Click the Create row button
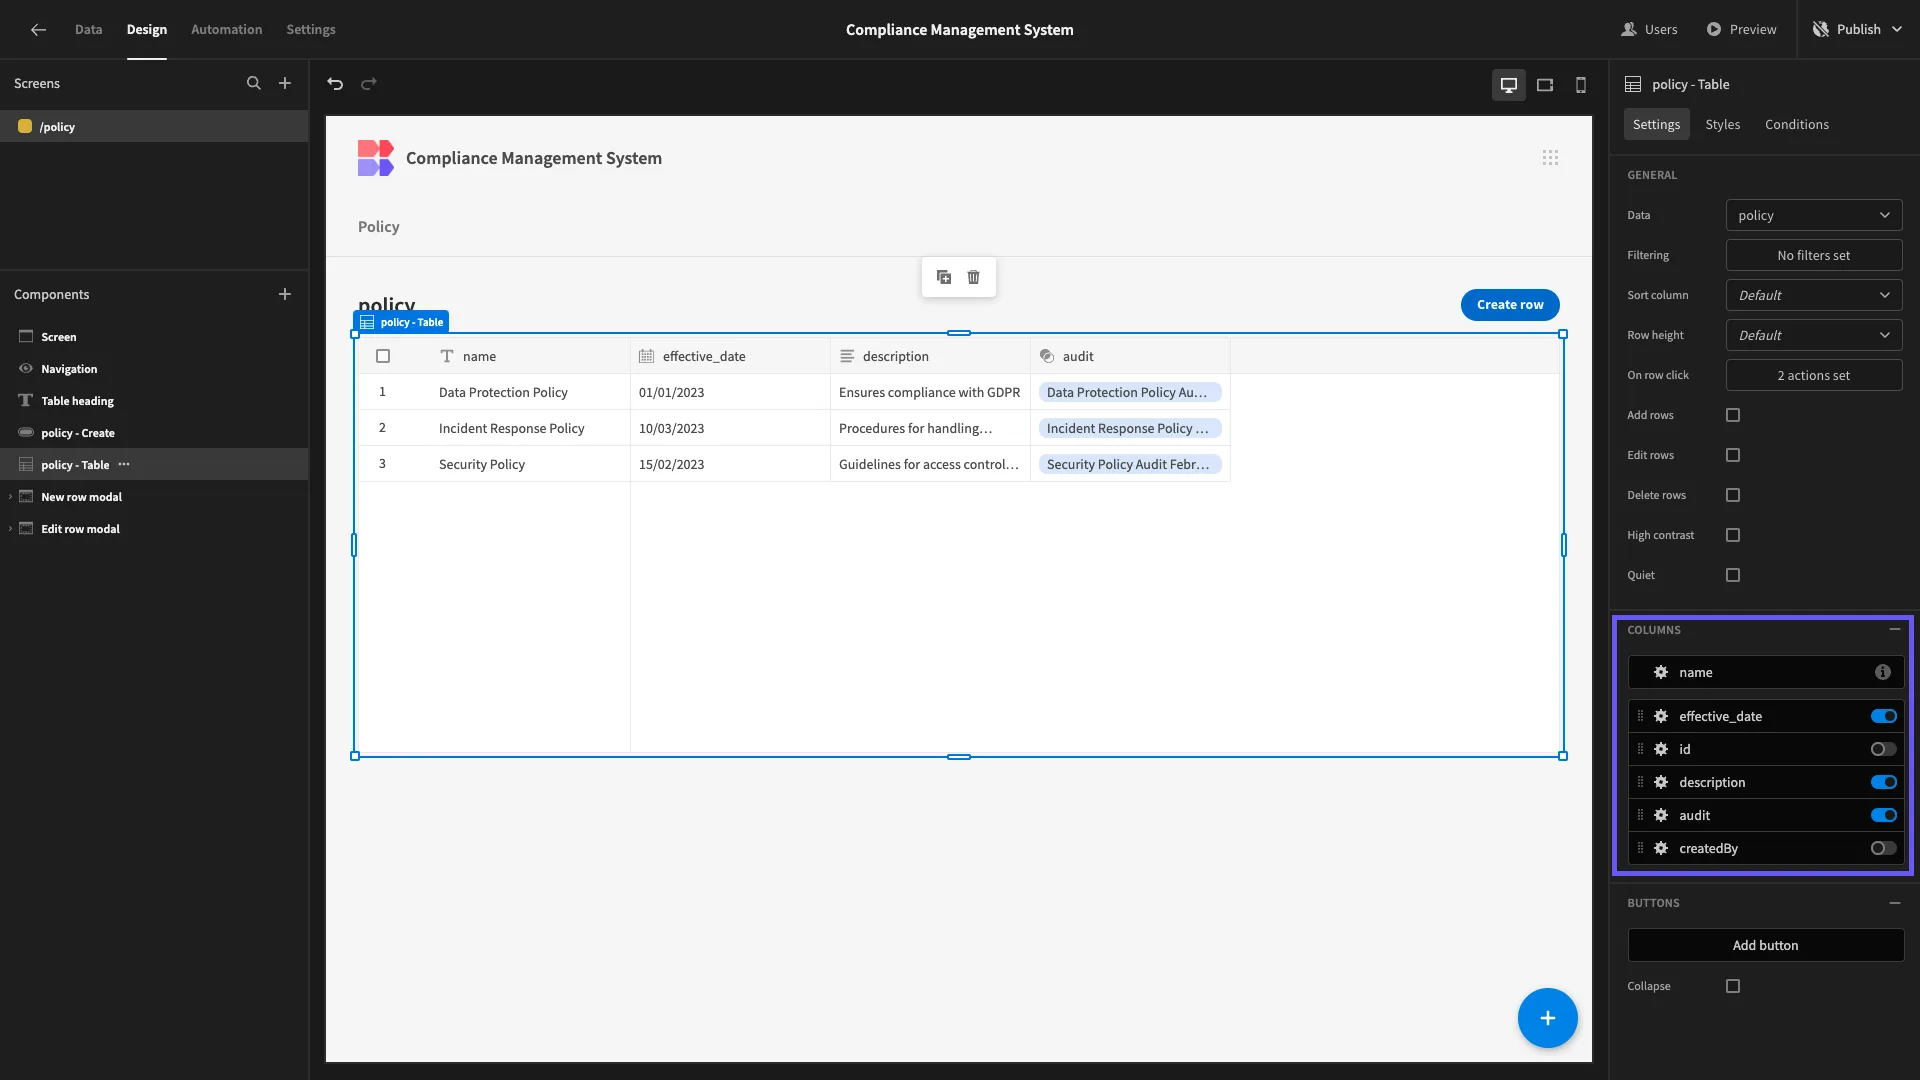This screenshot has height=1080, width=1920. point(1510,305)
